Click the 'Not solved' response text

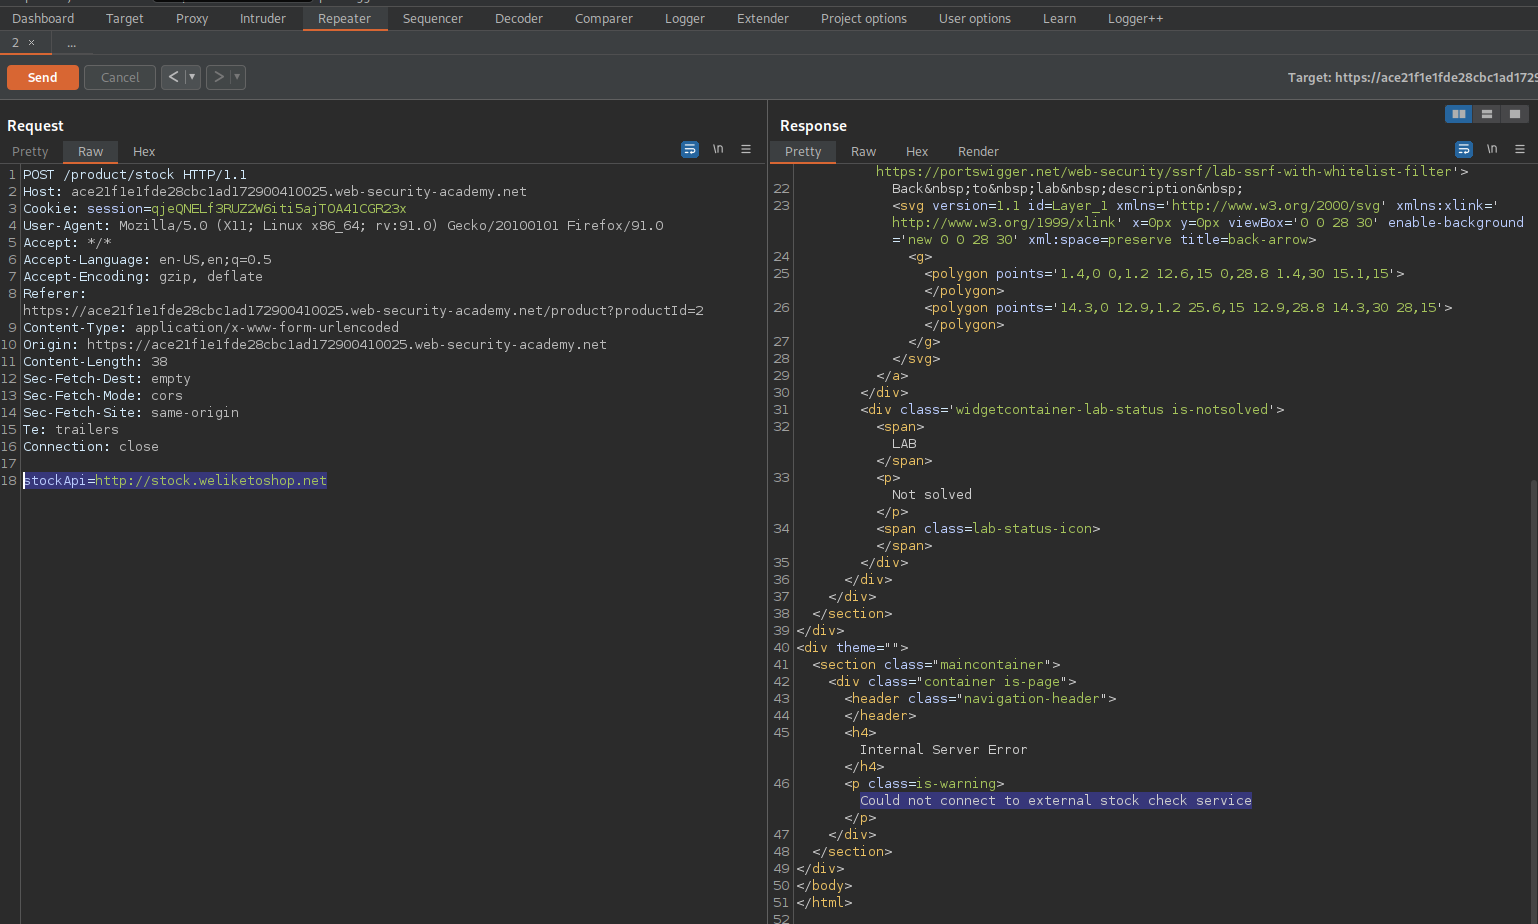pyautogui.click(x=932, y=495)
